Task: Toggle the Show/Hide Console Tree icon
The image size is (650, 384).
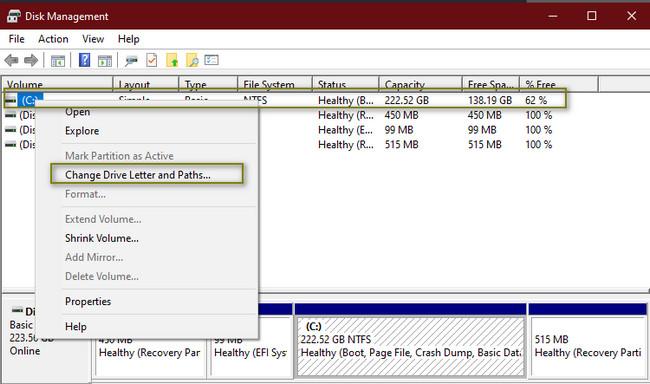Action: [58, 61]
